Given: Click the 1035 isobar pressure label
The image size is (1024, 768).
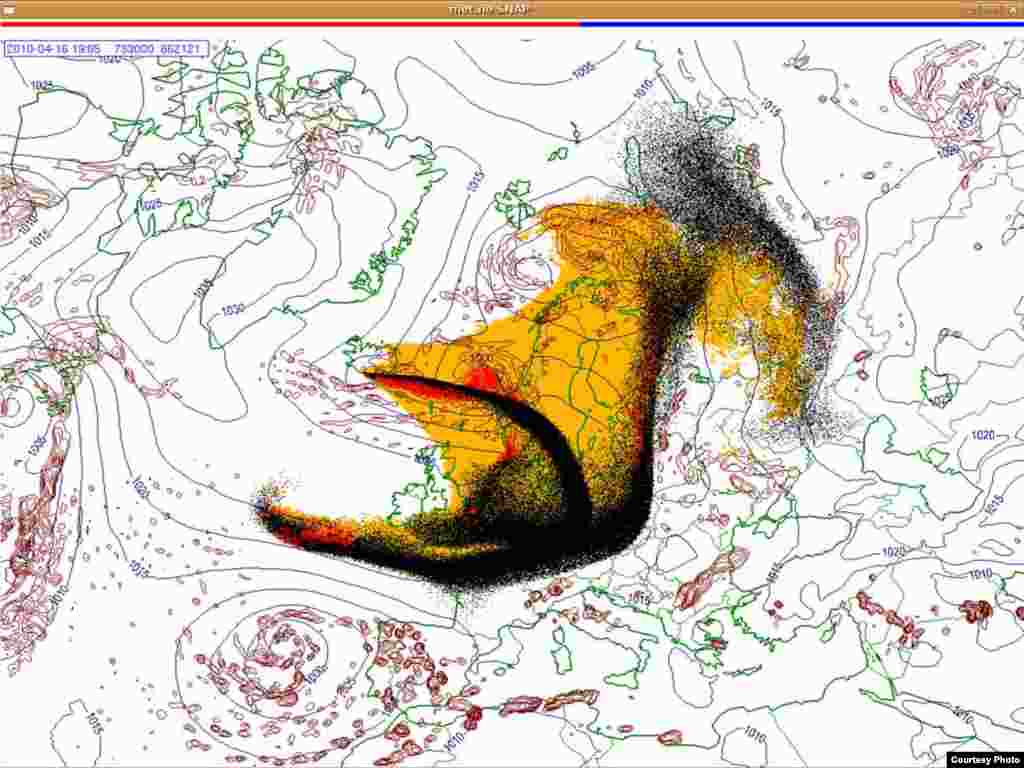Looking at the screenshot, I should point(203,287).
